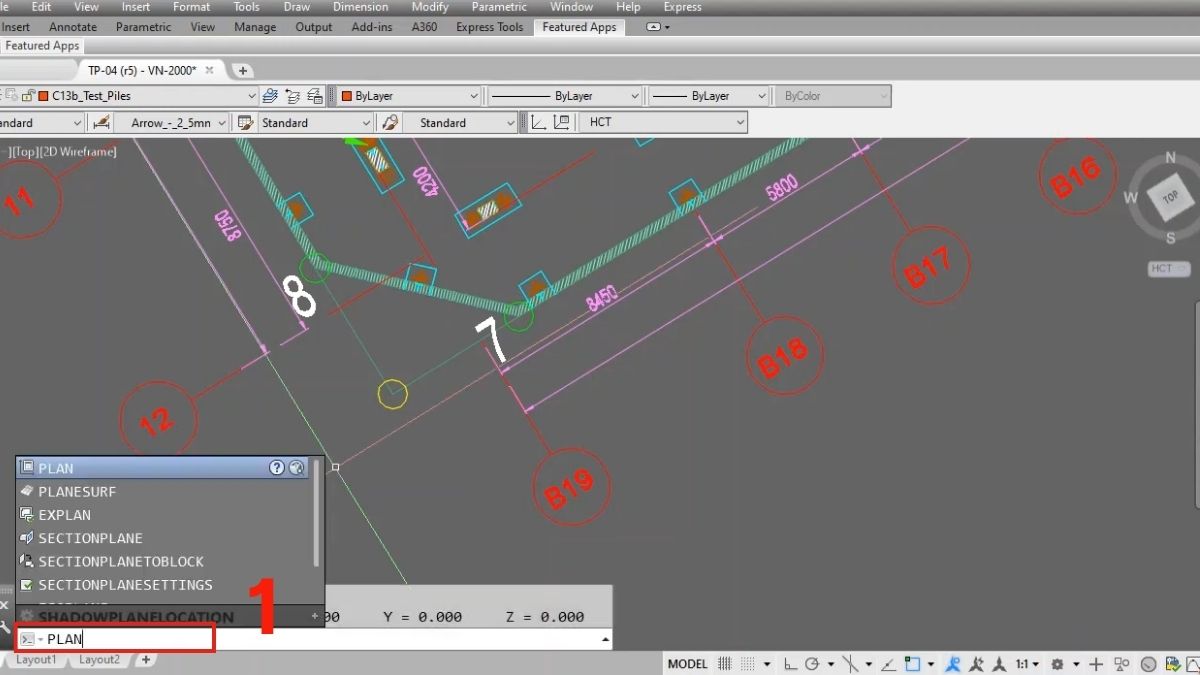Click the command line customize wrench icon
Image resolution: width=1200 pixels, height=675 pixels.
click(x=6, y=628)
